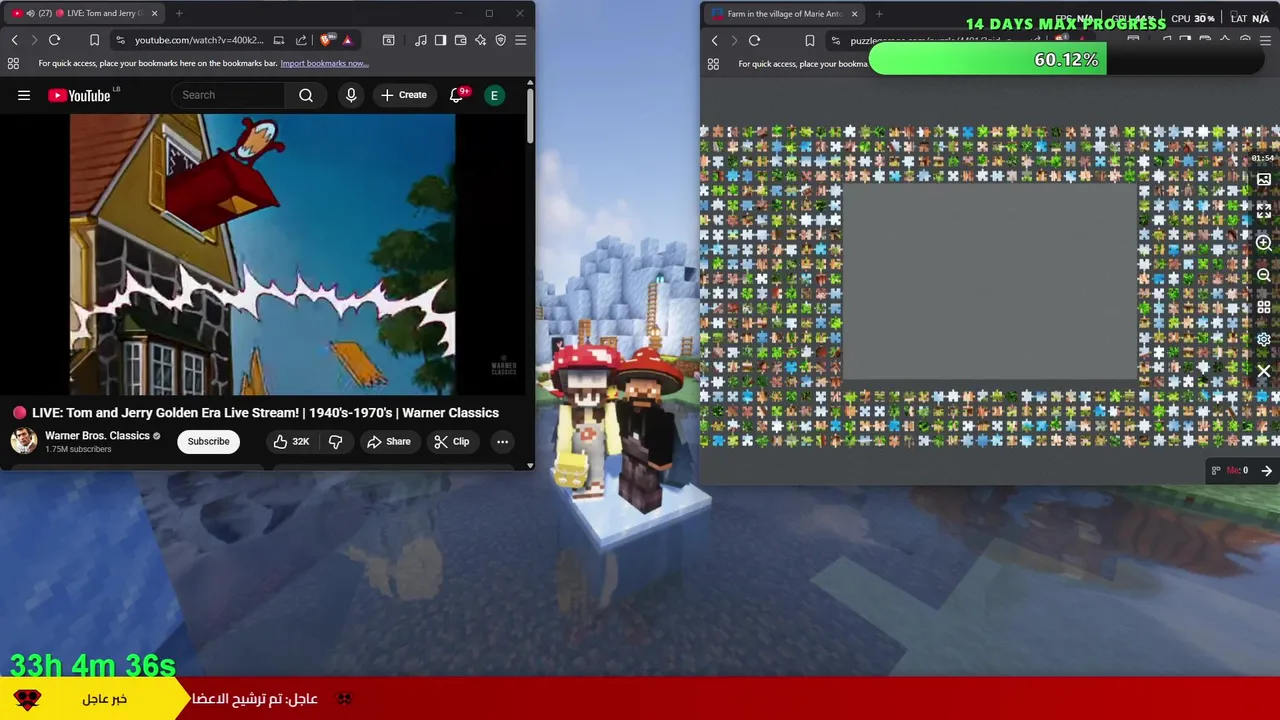Viewport: 1280px width, 720px height.
Task: Open the YouTube Create button
Action: pyautogui.click(x=404, y=95)
